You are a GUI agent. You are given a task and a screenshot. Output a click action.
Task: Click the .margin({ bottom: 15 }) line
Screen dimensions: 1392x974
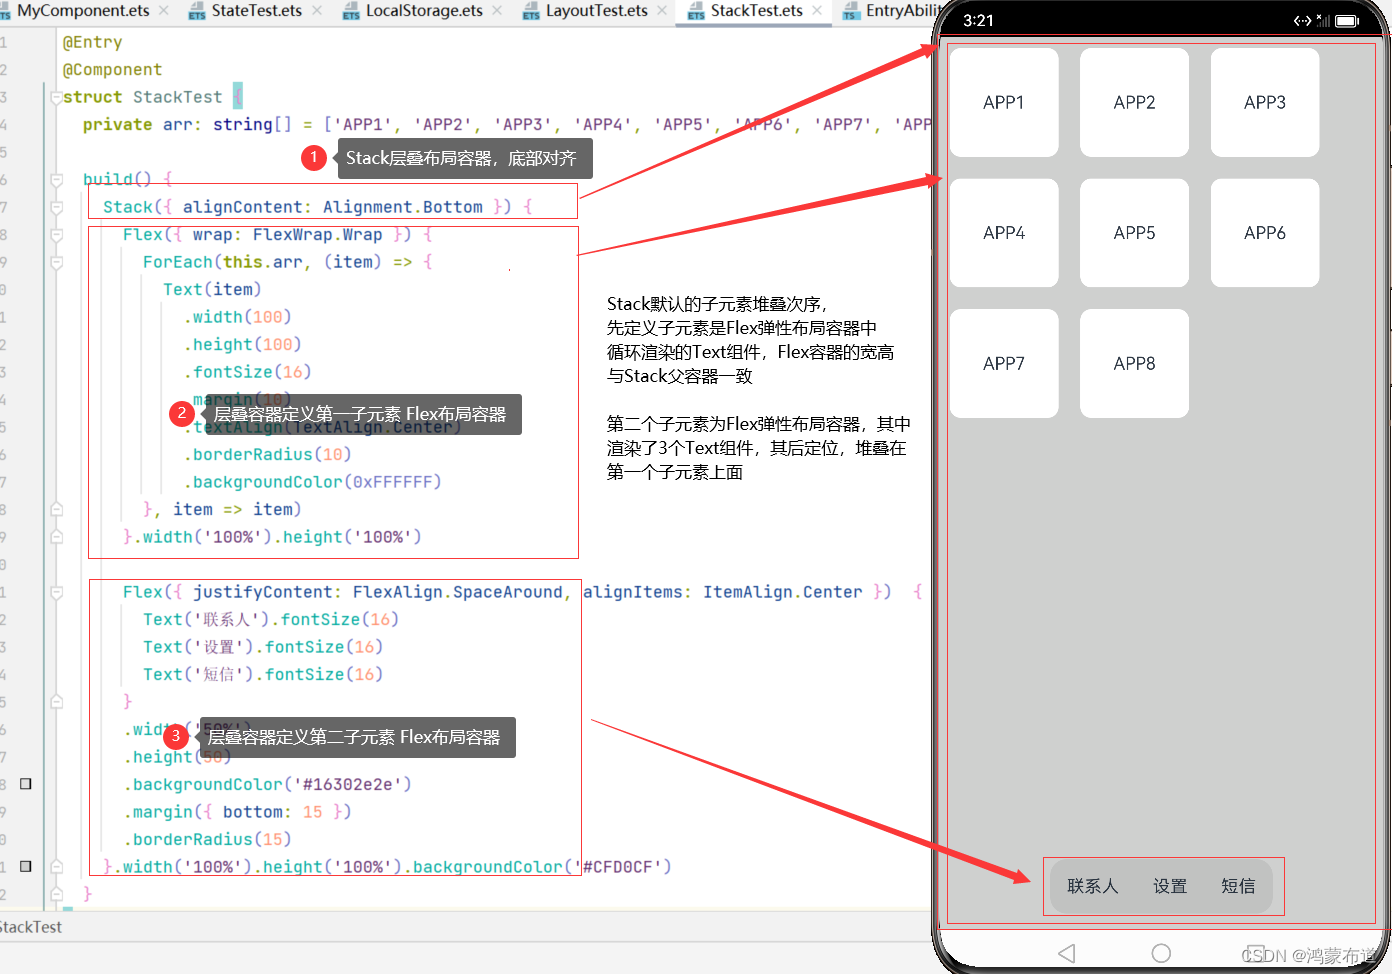pyautogui.click(x=237, y=812)
